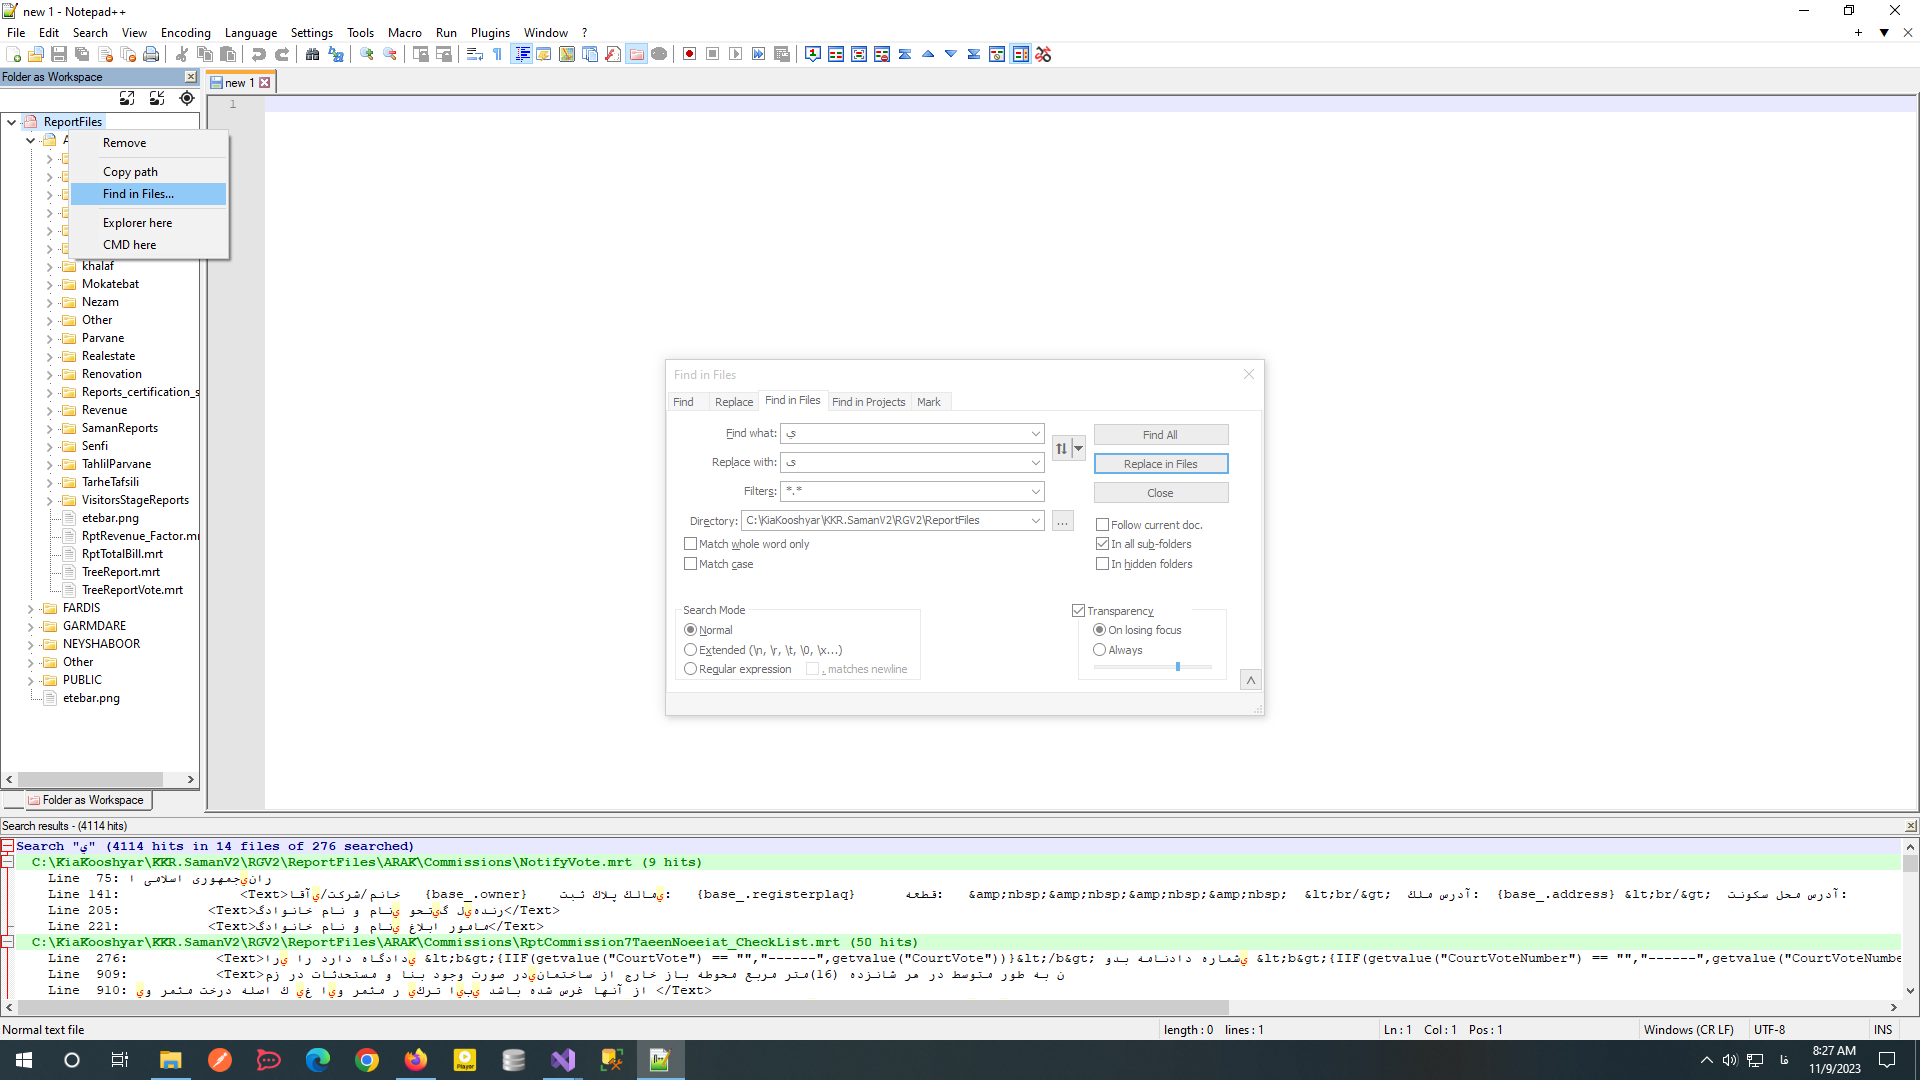Switch to Find in Projects tab
Viewport: 1920px width, 1080px height.
coord(868,402)
